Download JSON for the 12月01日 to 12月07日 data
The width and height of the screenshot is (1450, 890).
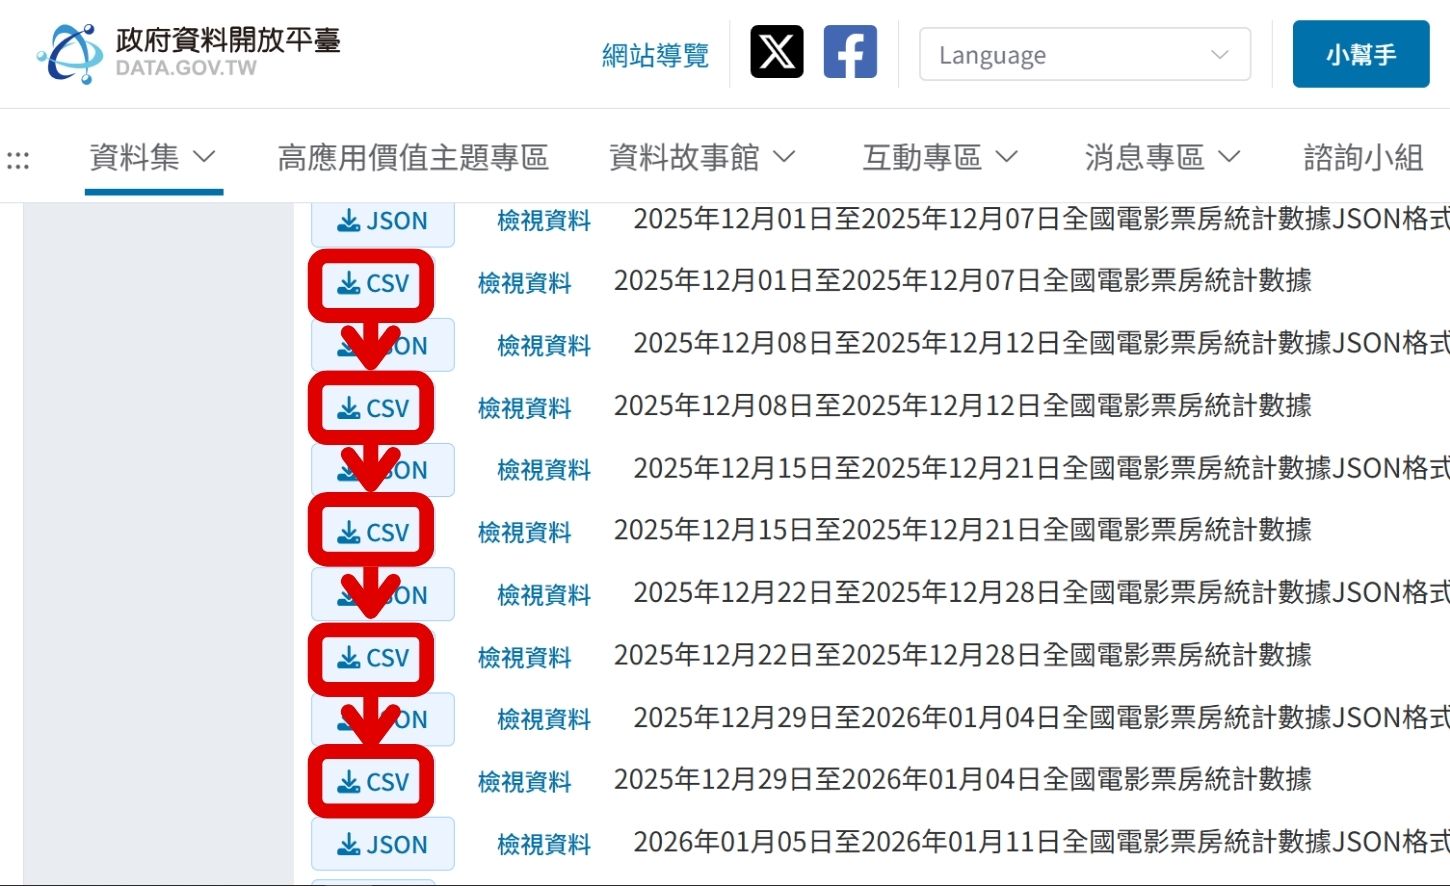[x=383, y=220]
